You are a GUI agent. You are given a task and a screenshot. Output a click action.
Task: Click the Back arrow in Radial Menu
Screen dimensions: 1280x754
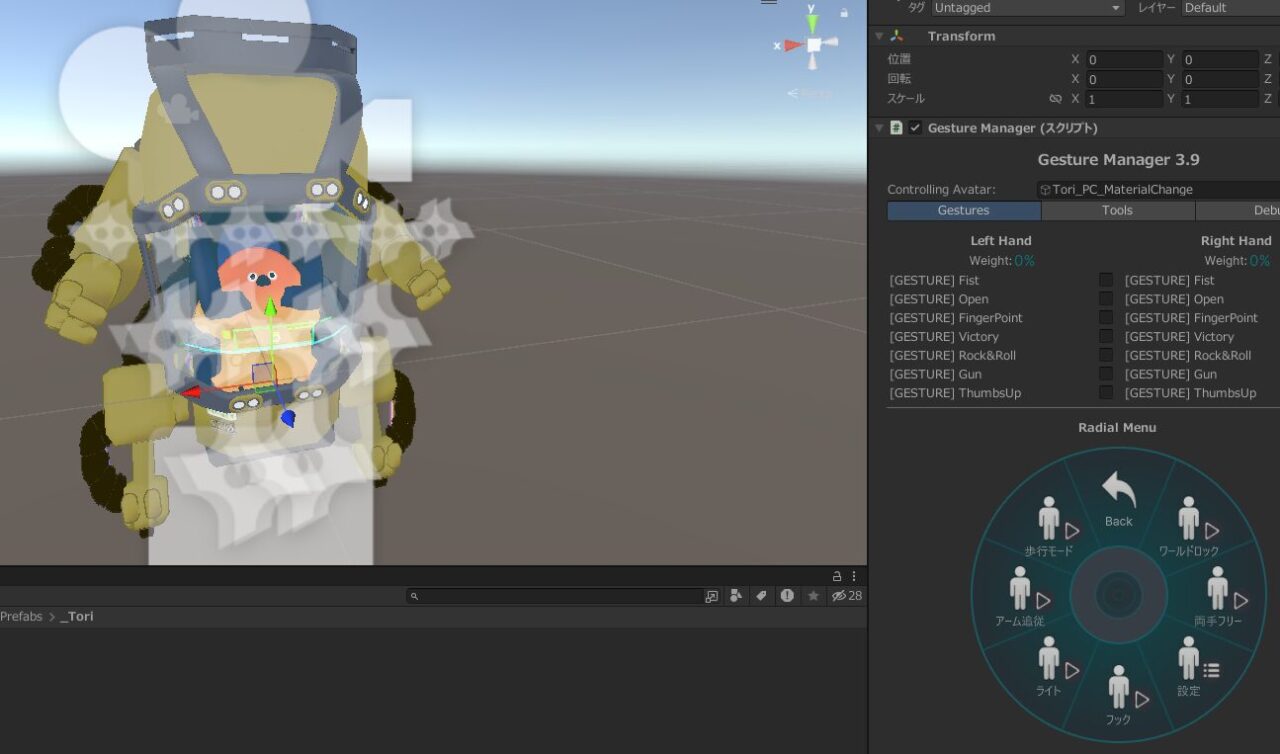tap(1118, 498)
